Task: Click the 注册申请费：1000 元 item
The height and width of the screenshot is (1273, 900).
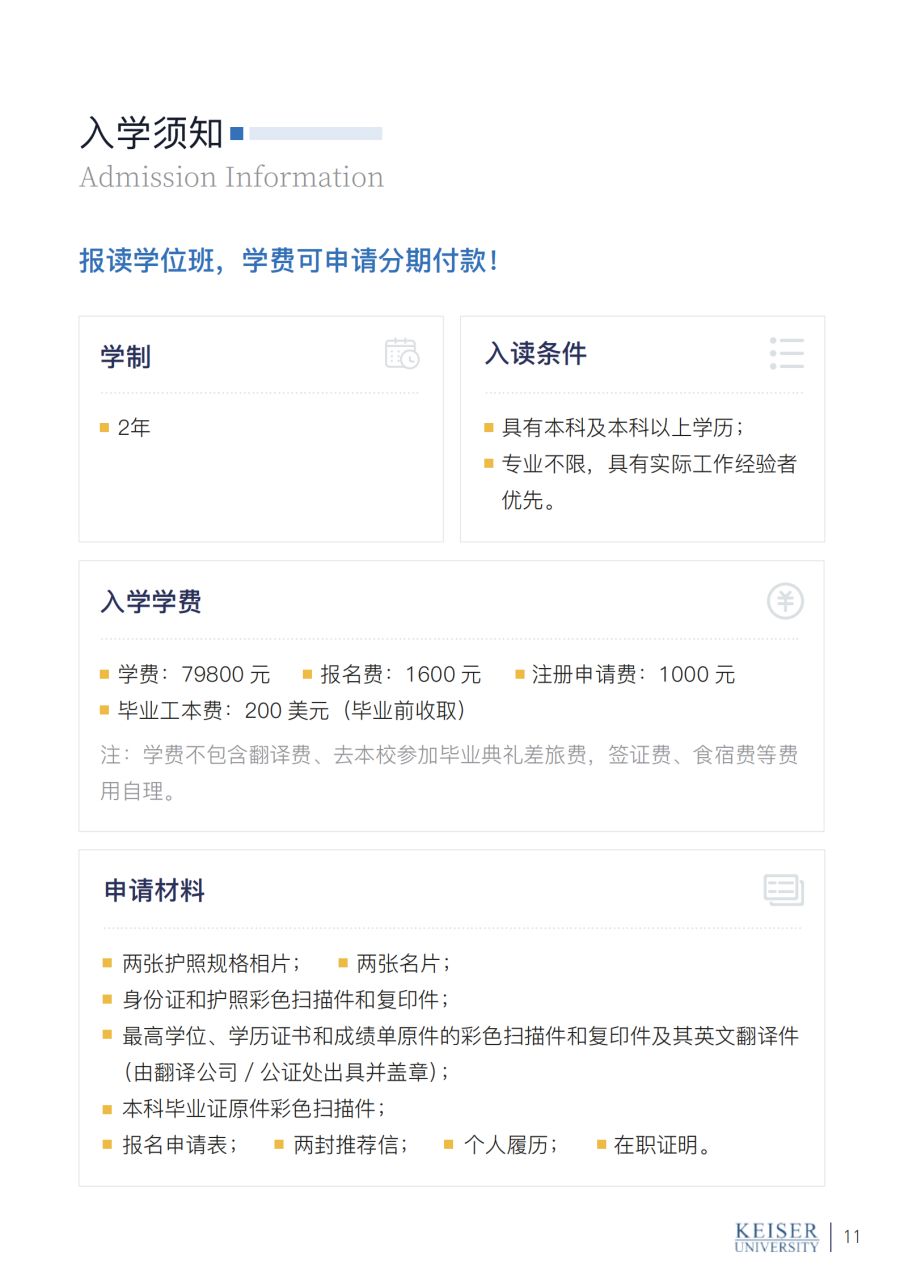Action: (x=634, y=674)
